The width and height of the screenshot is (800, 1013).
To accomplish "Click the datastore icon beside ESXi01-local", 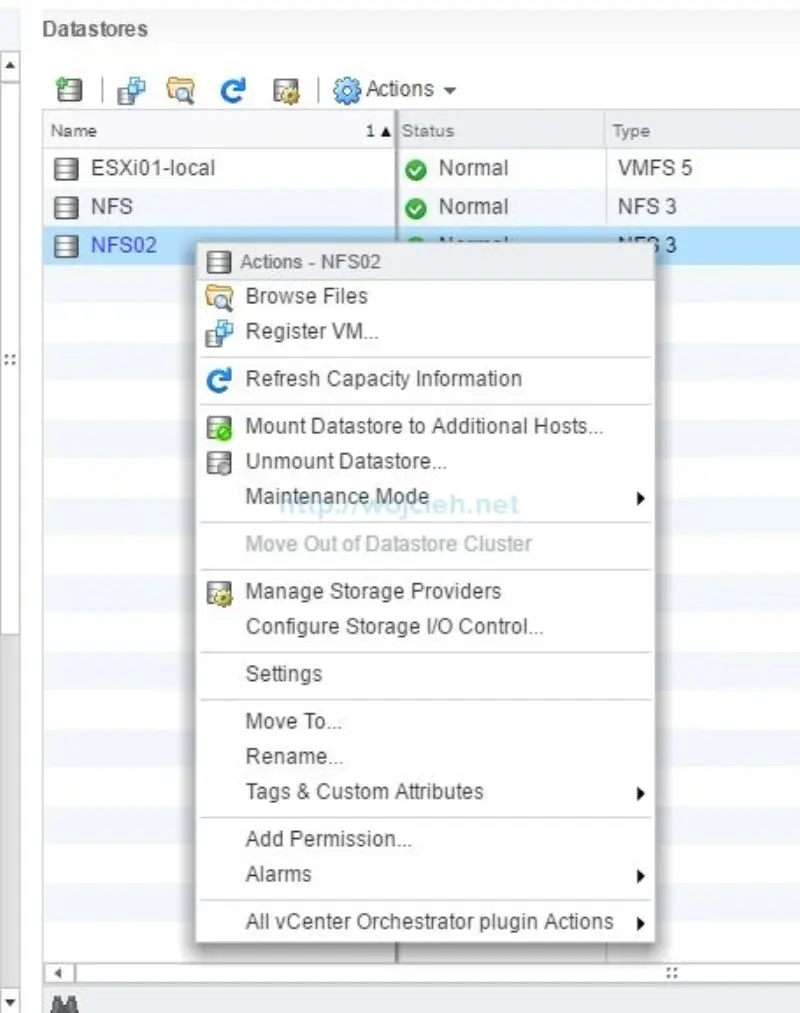I will pyautogui.click(x=65, y=168).
